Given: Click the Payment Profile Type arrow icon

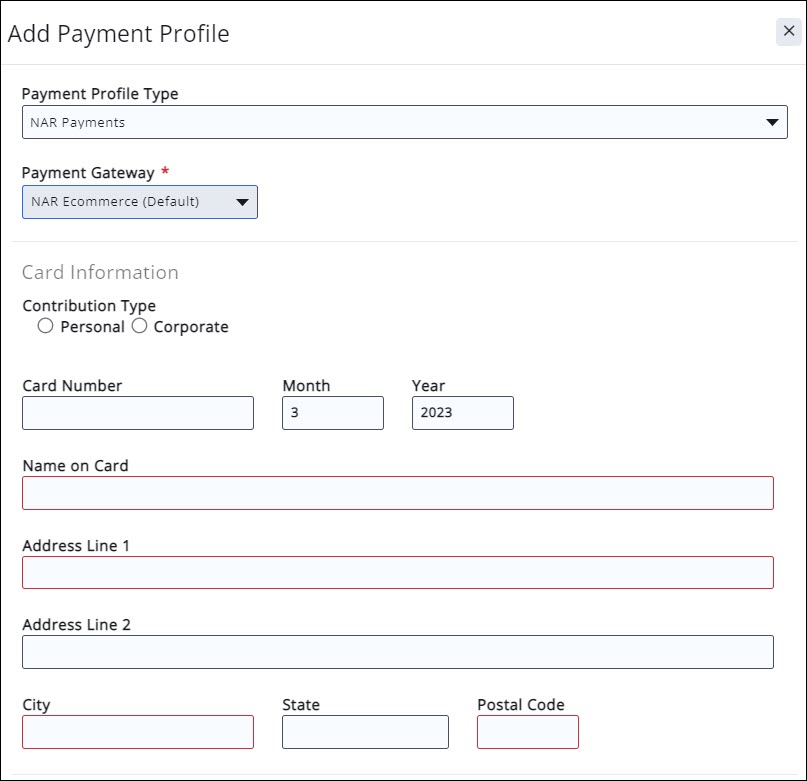Looking at the screenshot, I should click(771, 123).
